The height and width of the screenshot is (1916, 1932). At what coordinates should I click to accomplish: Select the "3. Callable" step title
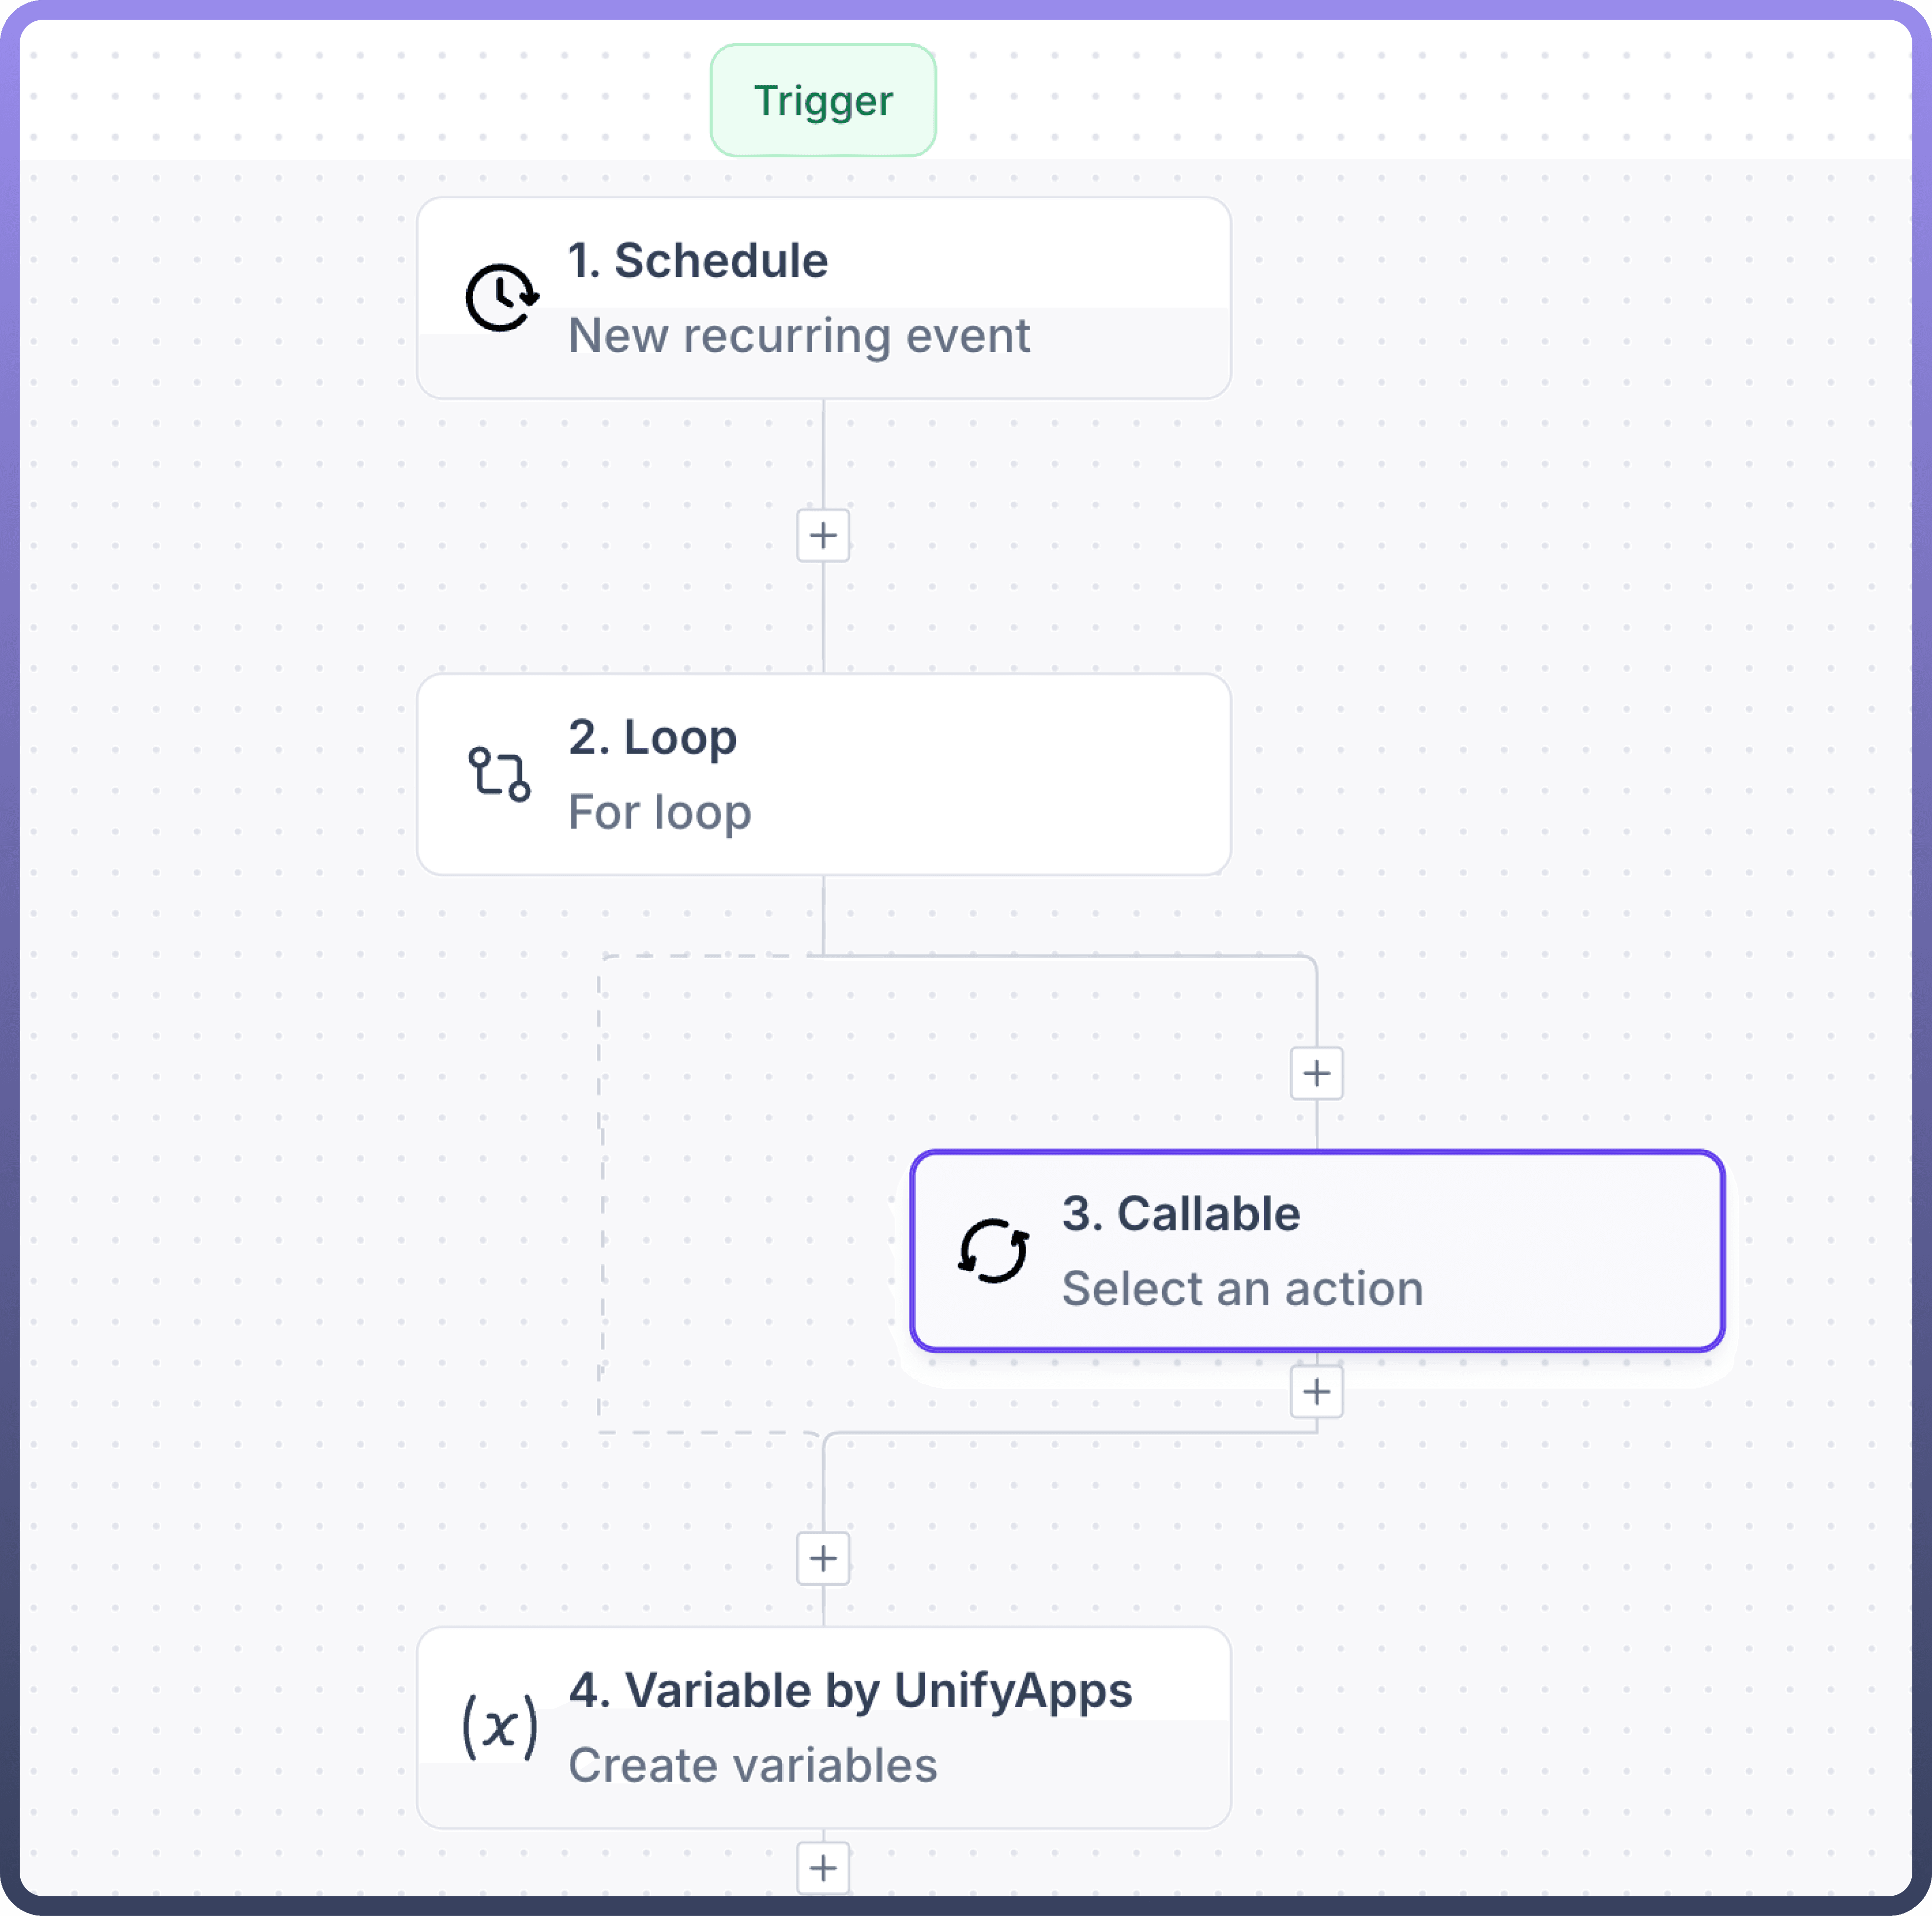coord(1181,1214)
